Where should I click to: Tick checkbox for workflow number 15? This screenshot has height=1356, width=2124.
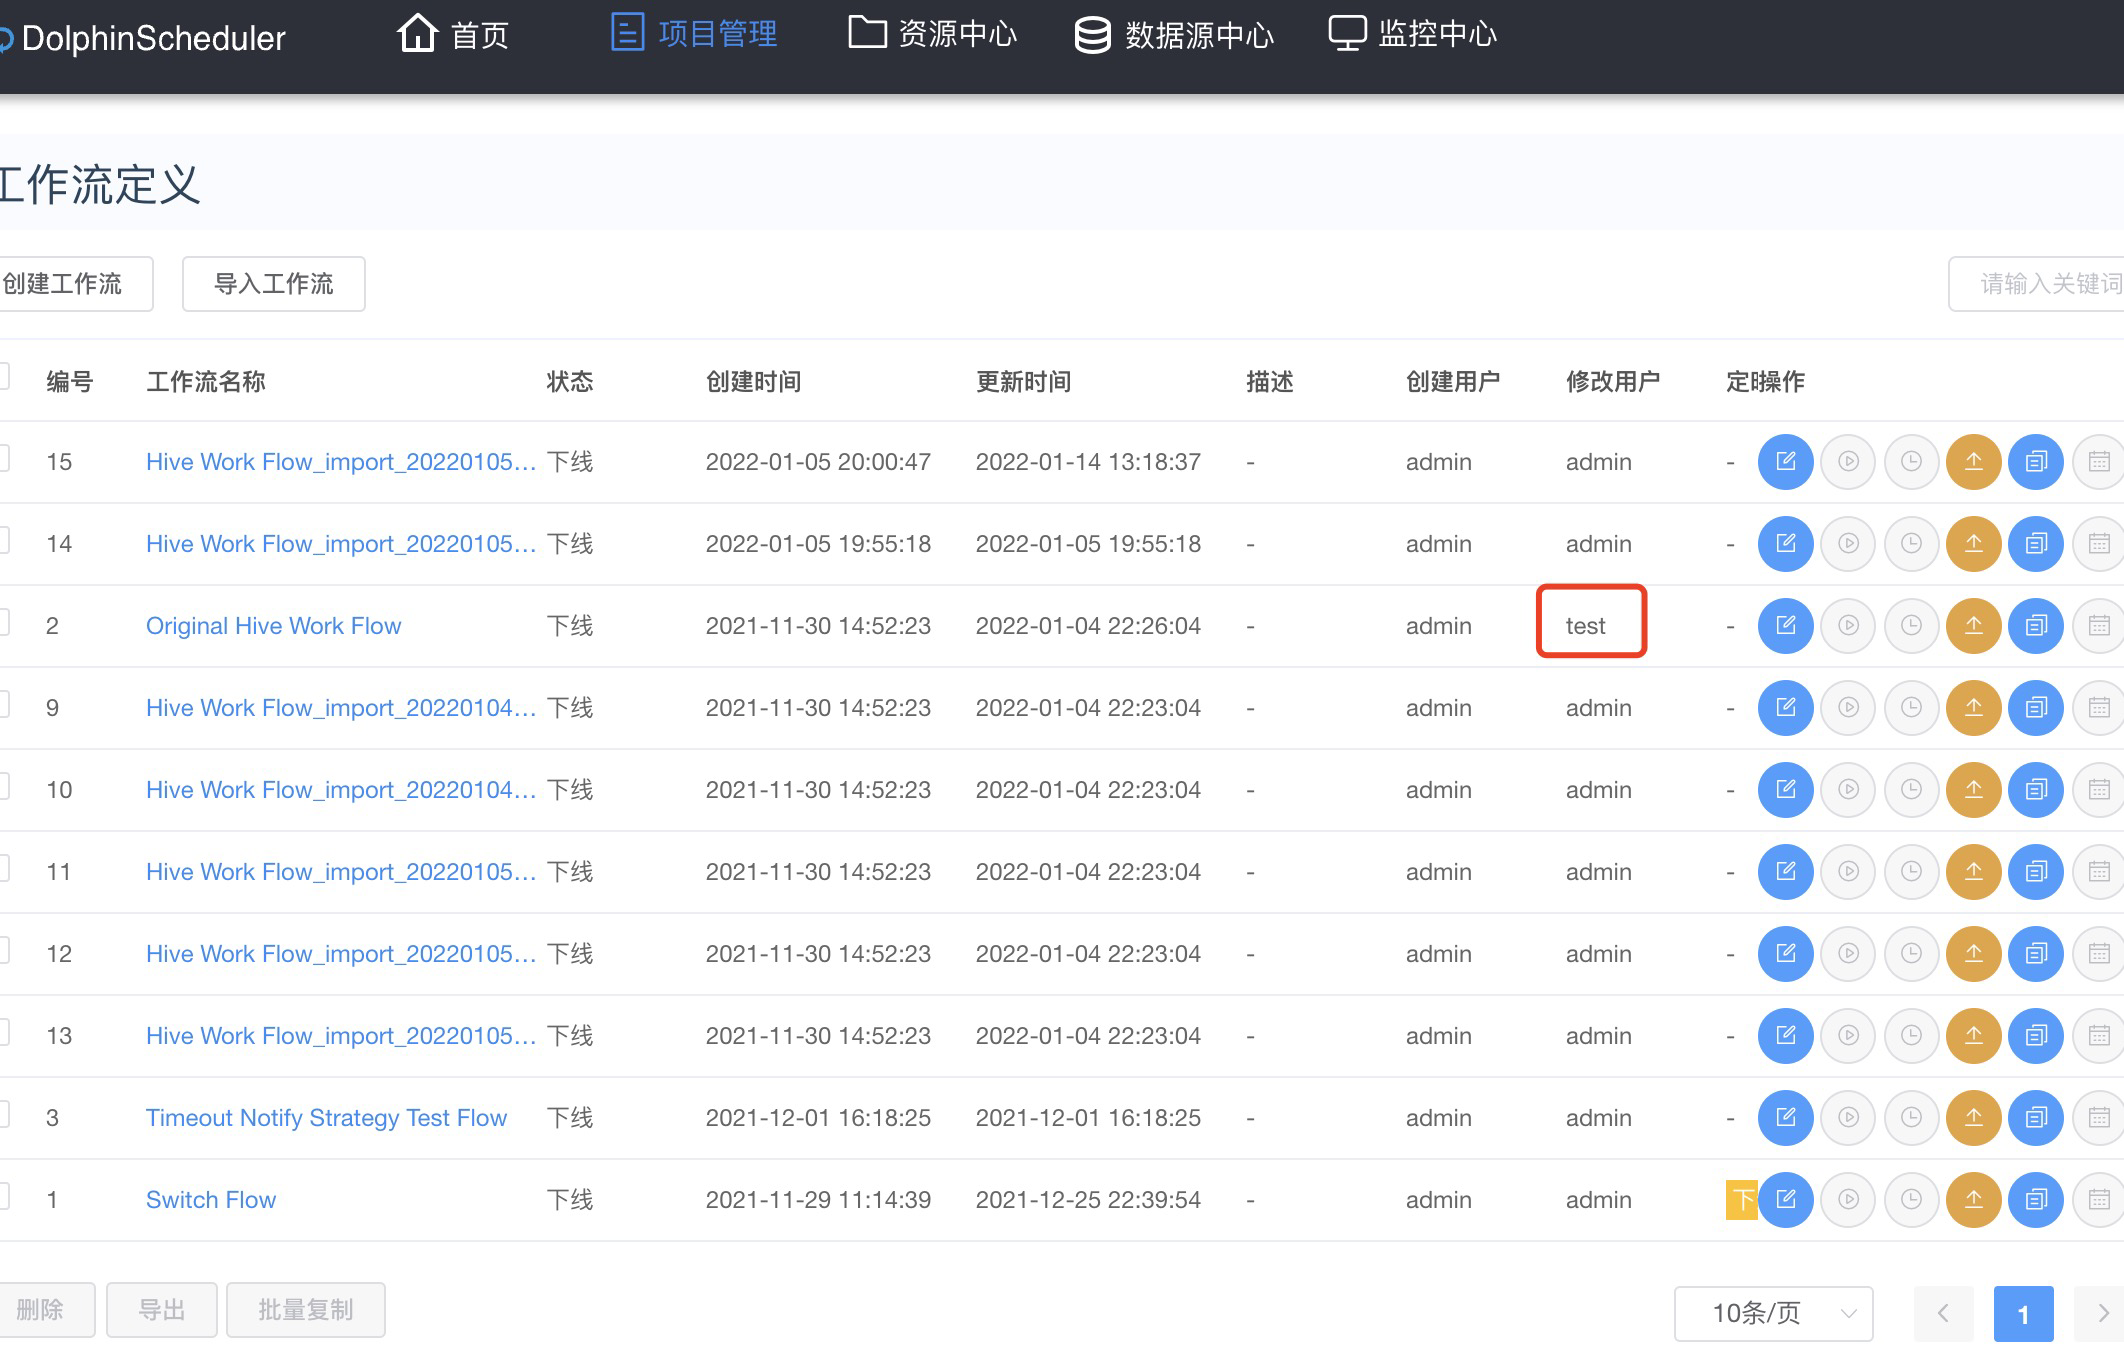click(3, 458)
